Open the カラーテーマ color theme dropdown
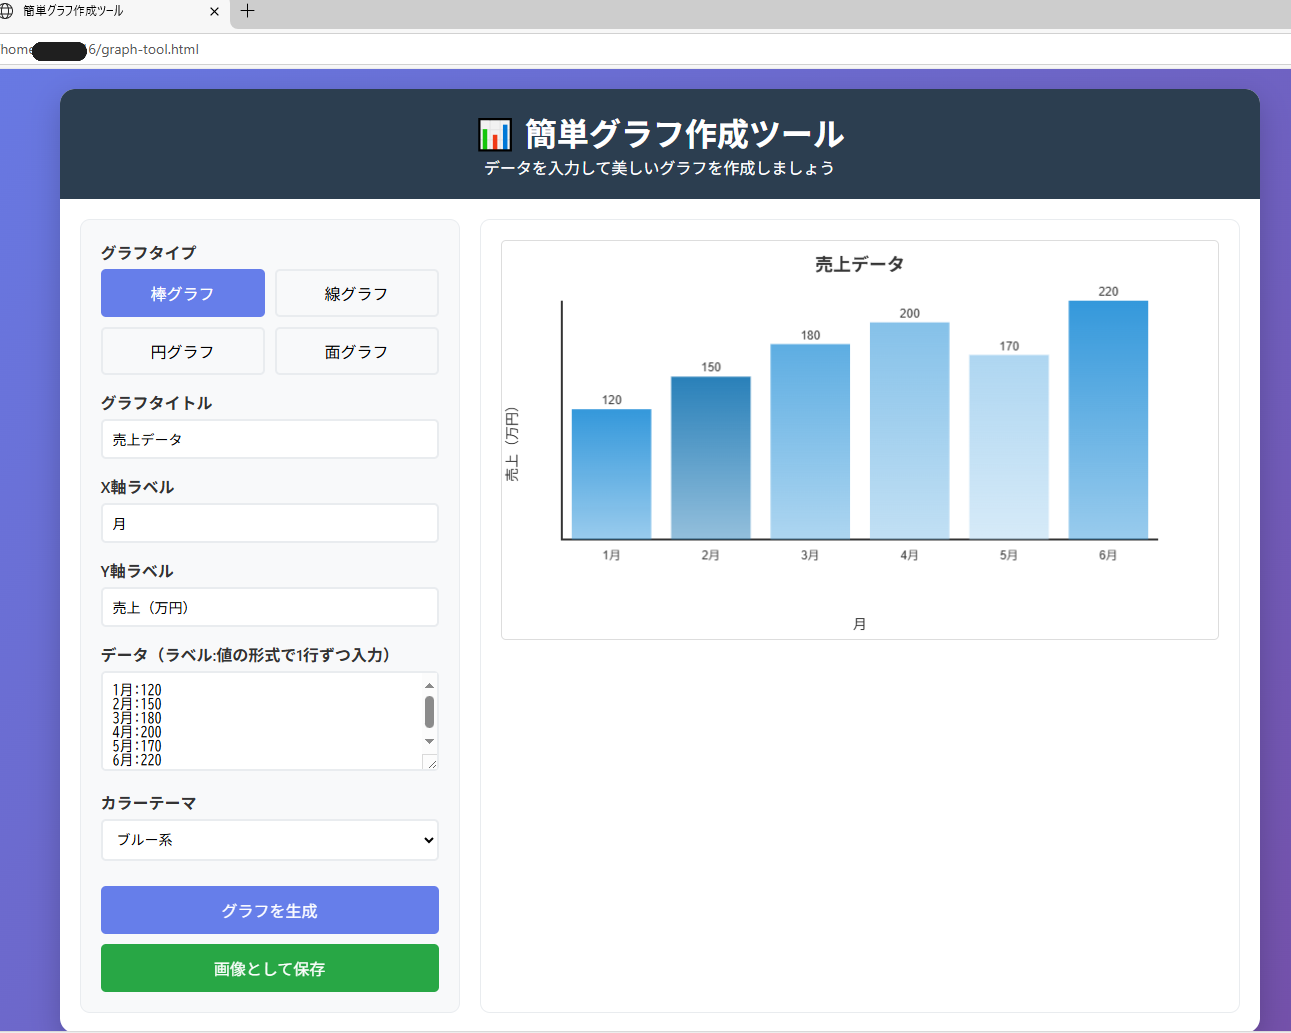Screen dimensions: 1291x1033 pyautogui.click(x=269, y=840)
